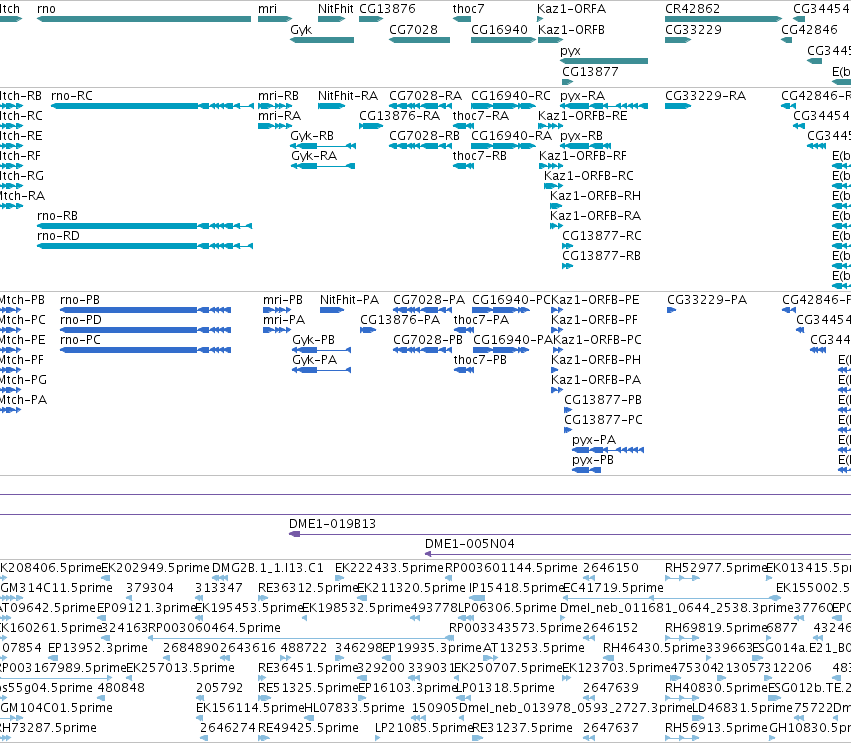
Task: Click the pyx-RA transcript label
Action: click(582, 96)
